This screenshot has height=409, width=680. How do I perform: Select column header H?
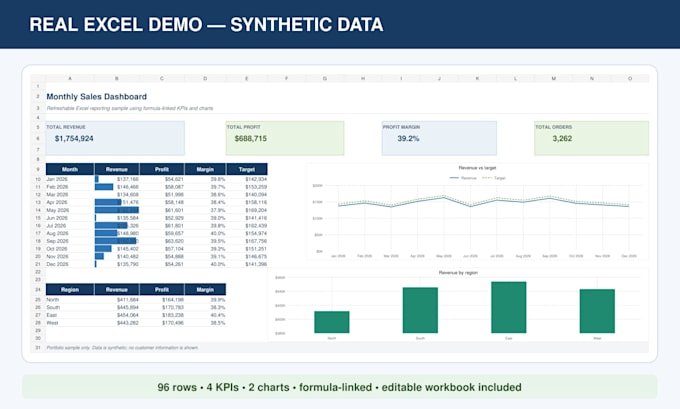tap(363, 79)
